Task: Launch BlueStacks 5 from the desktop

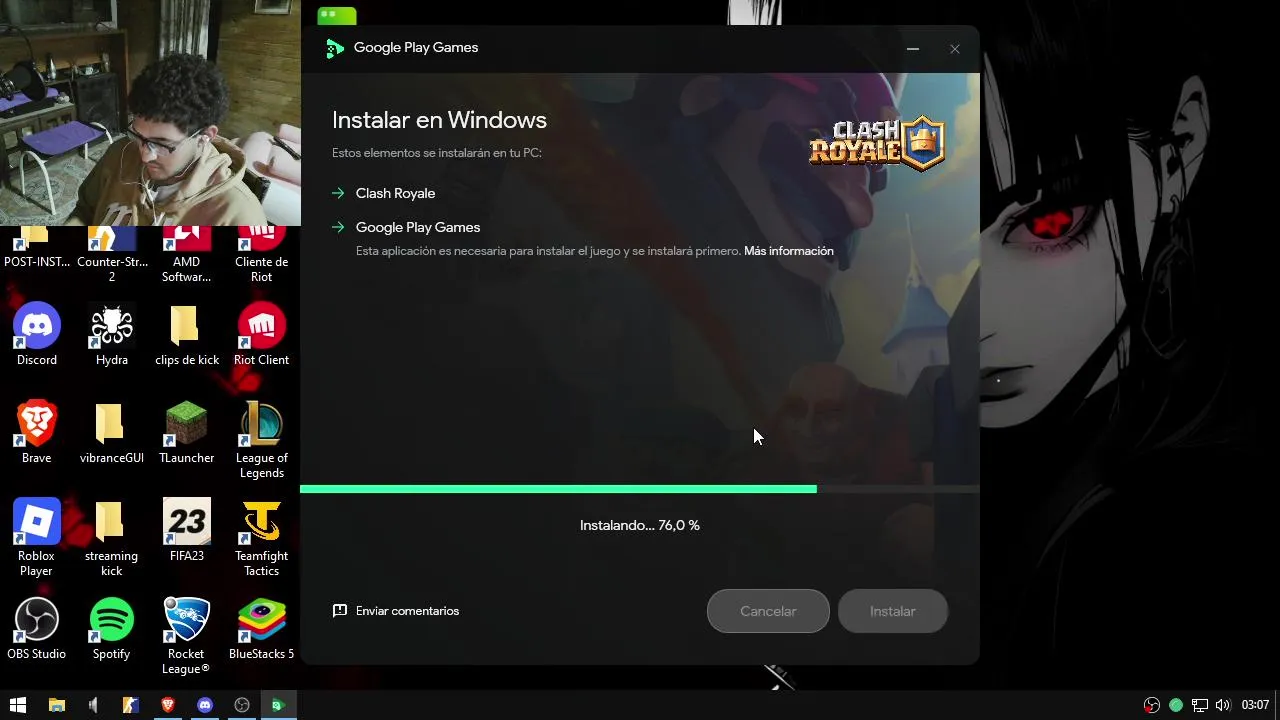Action: (x=261, y=628)
